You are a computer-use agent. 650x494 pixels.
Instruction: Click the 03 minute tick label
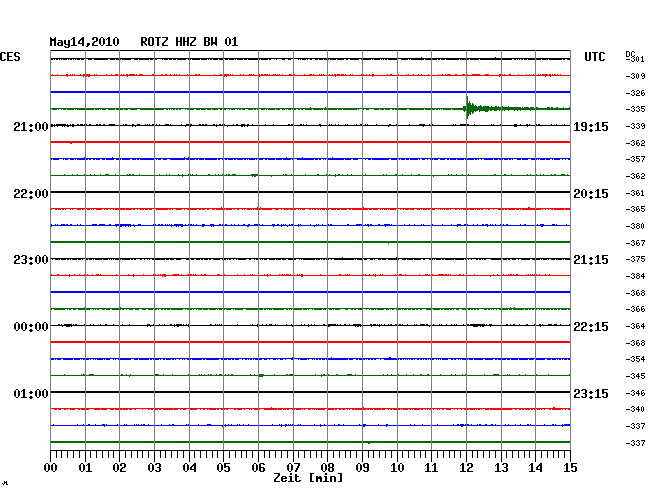coord(154,468)
